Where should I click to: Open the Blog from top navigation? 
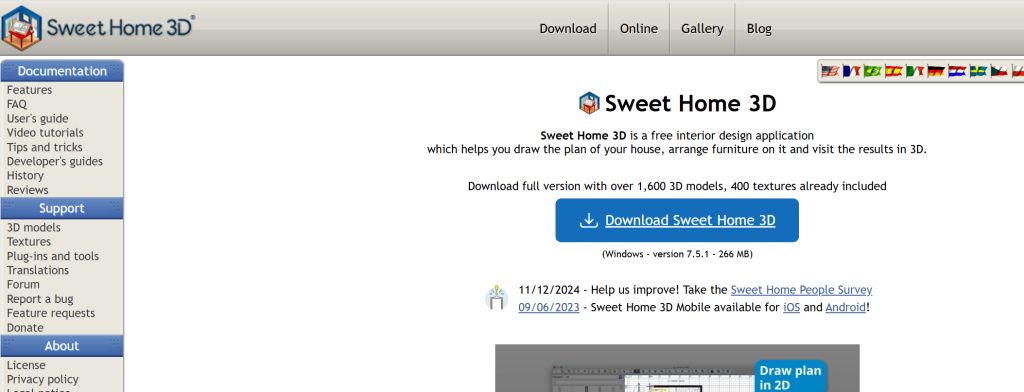759,29
